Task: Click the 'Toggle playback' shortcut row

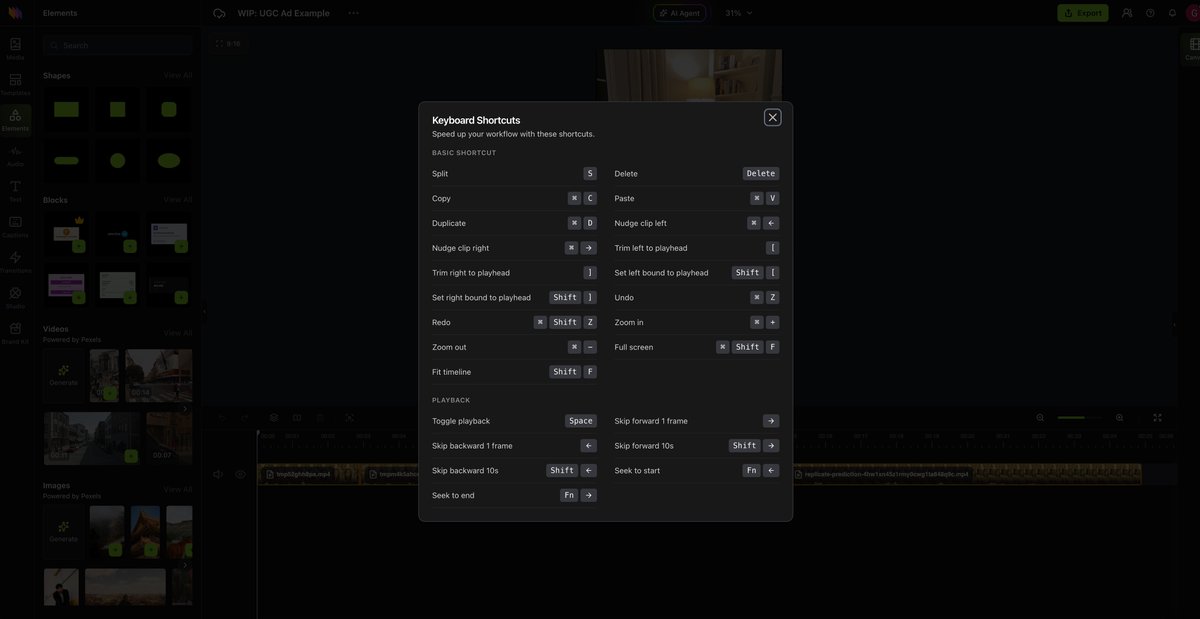Action: tap(514, 421)
